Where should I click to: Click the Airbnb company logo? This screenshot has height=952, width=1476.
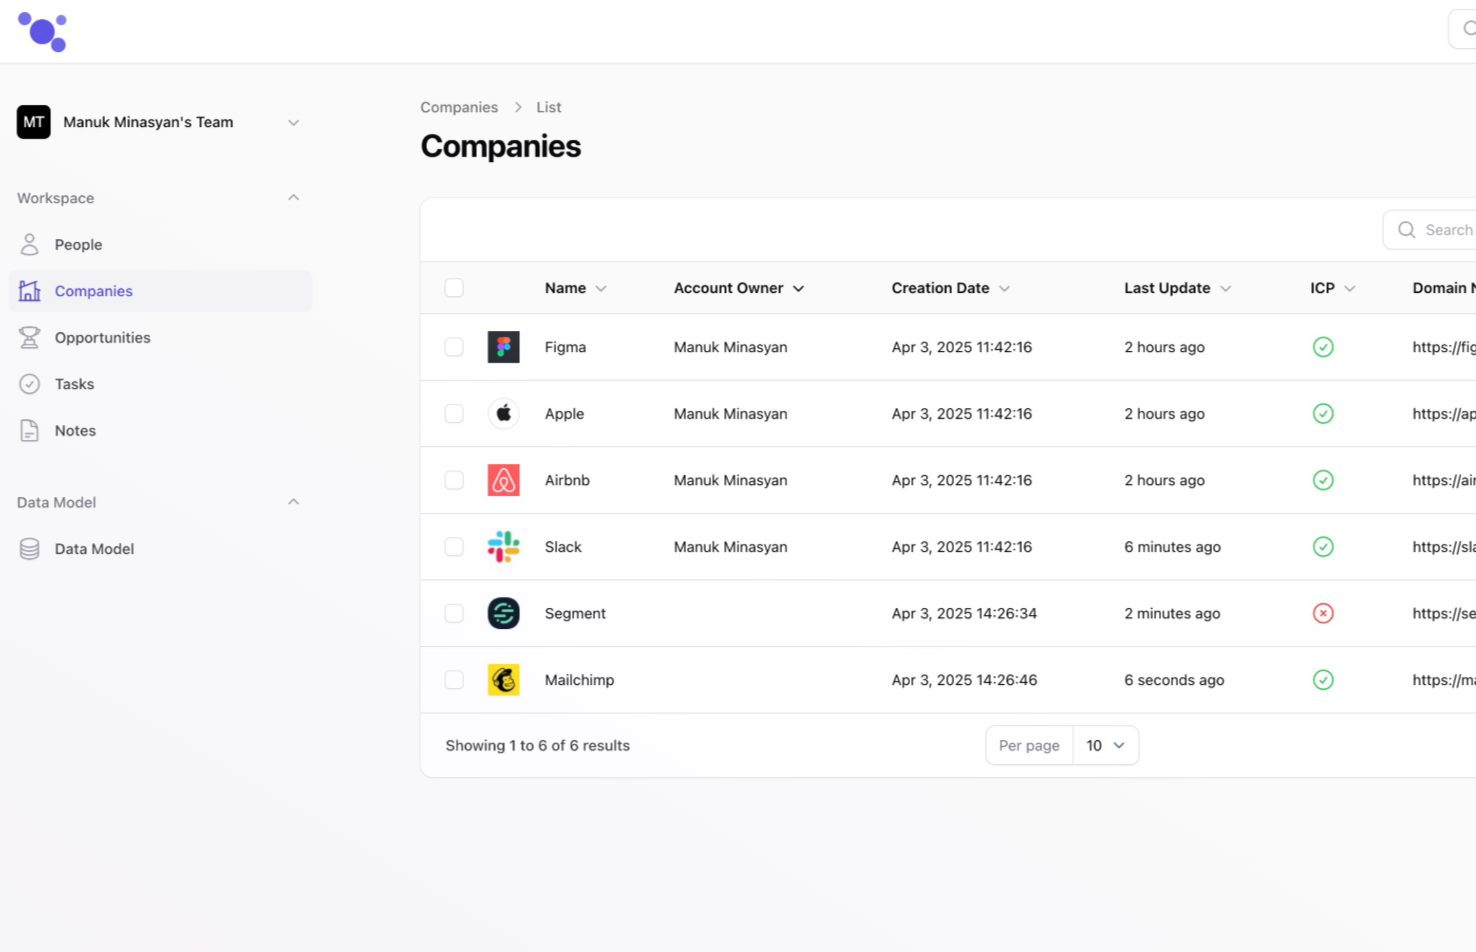pos(503,480)
